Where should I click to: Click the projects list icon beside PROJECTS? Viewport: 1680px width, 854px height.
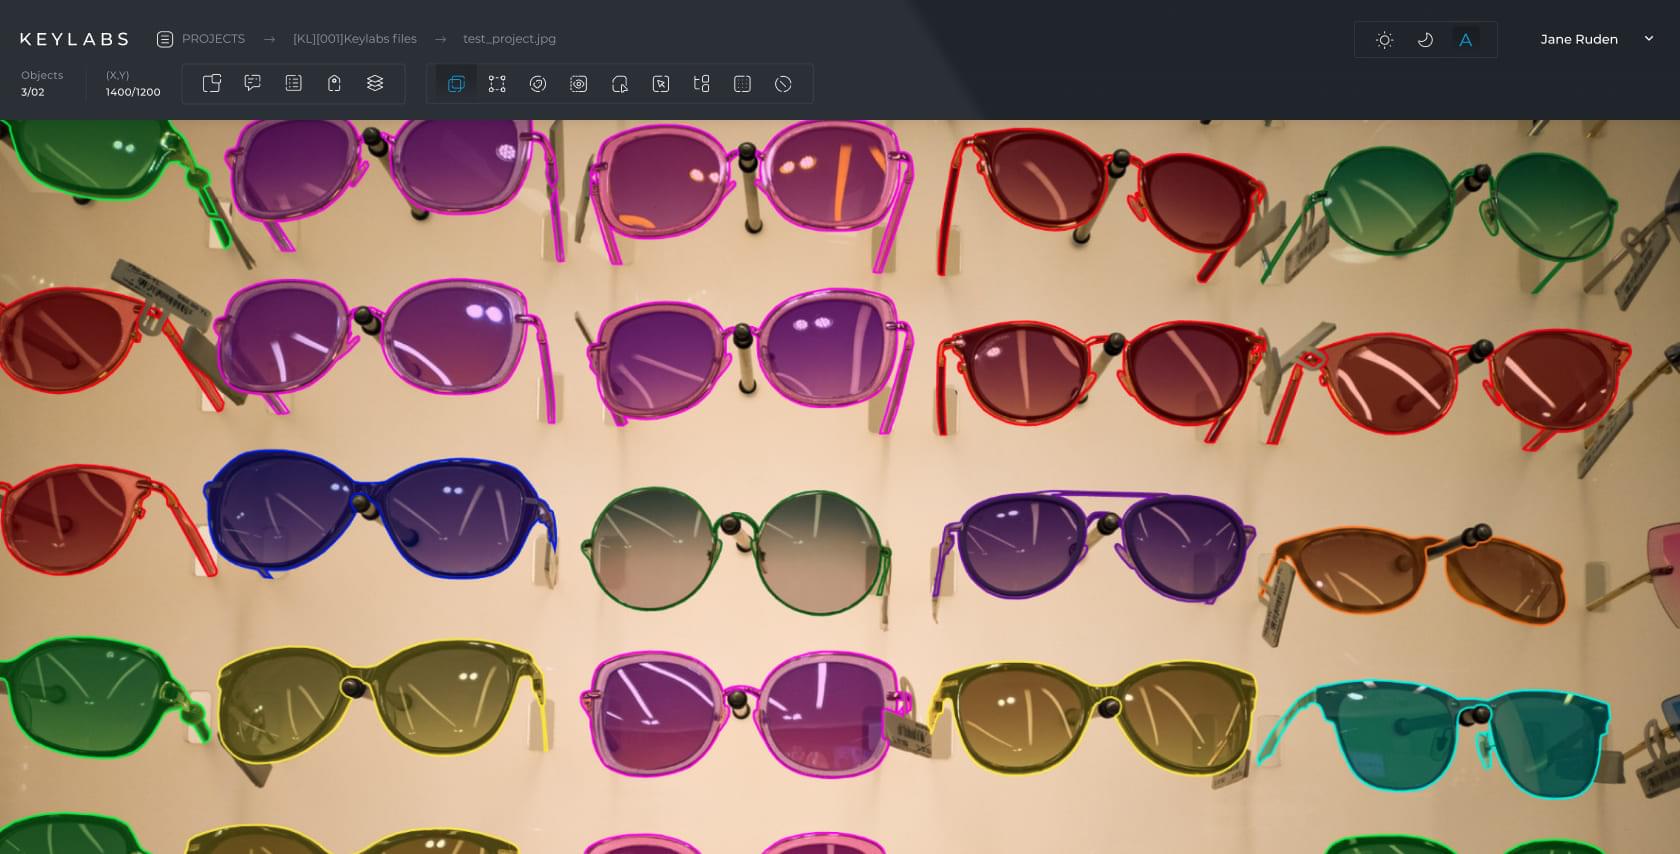pyautogui.click(x=165, y=39)
